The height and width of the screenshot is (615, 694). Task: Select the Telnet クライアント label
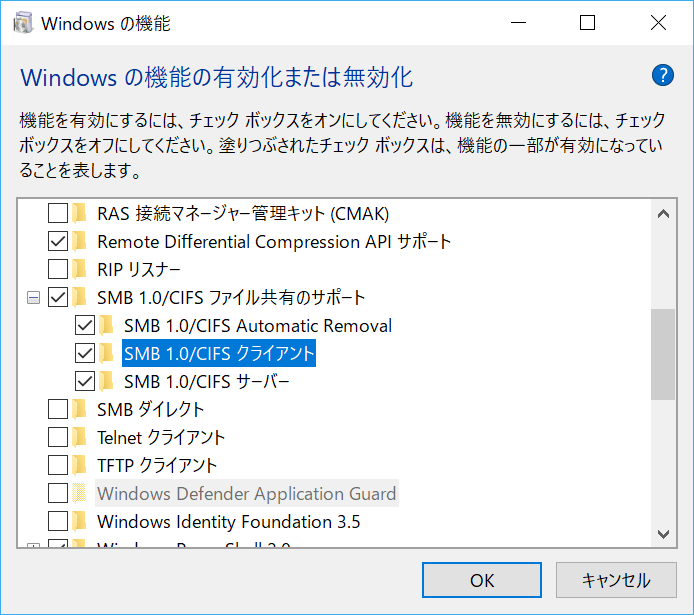tap(161, 438)
